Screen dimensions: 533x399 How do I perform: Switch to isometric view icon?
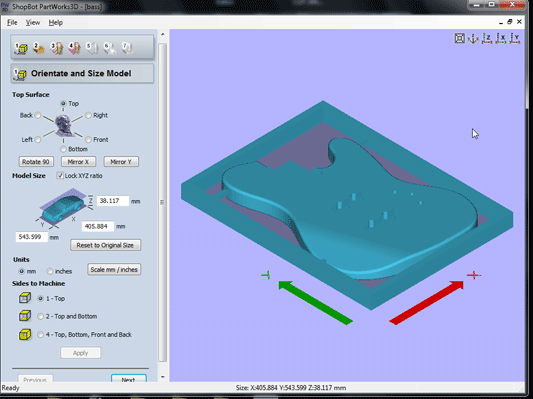[473, 38]
